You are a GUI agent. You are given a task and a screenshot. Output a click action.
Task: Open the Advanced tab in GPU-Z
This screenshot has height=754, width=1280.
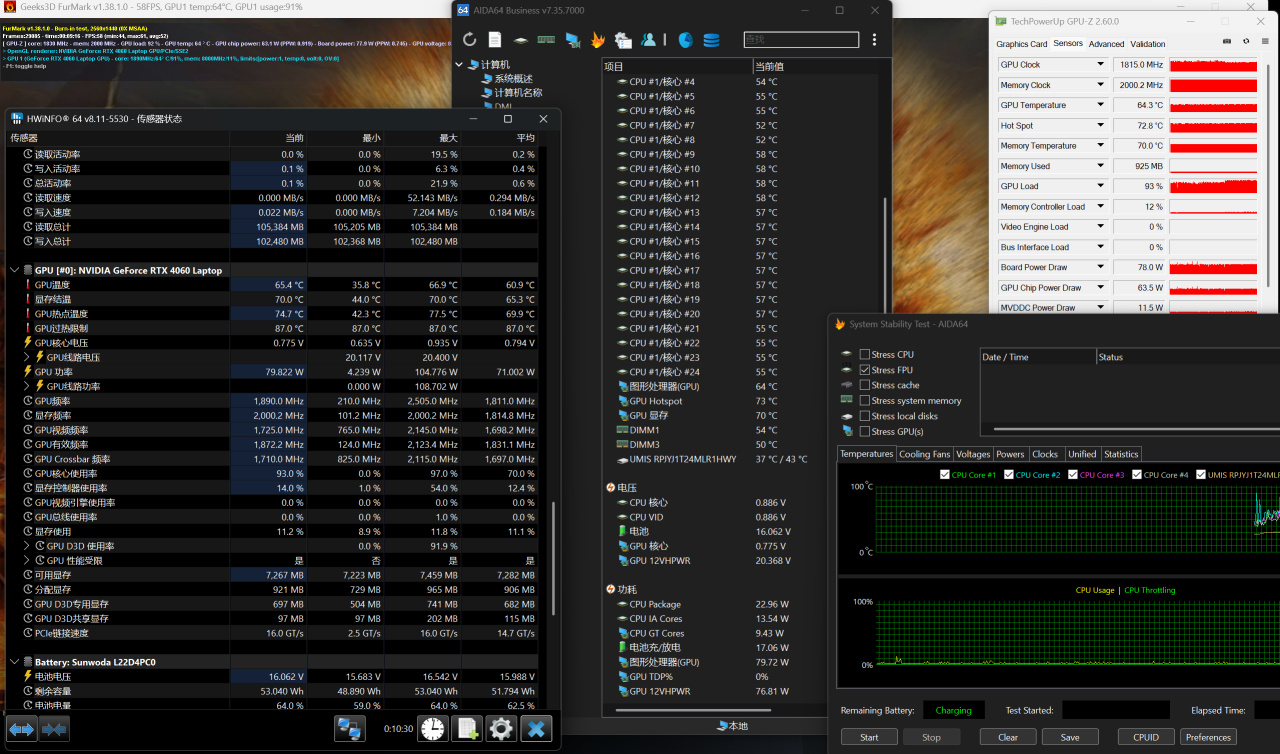coord(1106,44)
